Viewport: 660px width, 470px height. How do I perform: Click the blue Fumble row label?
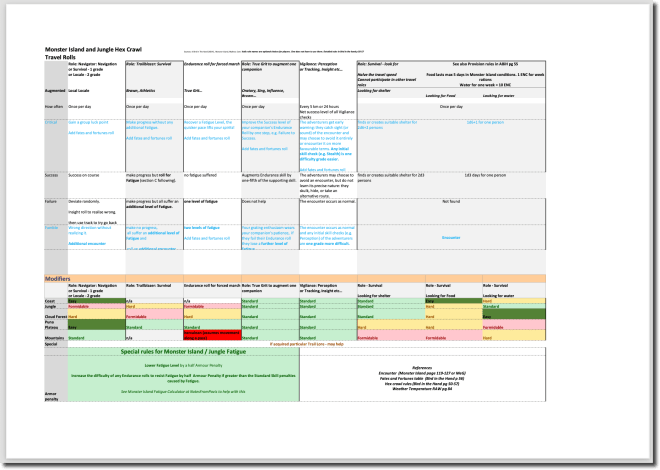point(51,227)
